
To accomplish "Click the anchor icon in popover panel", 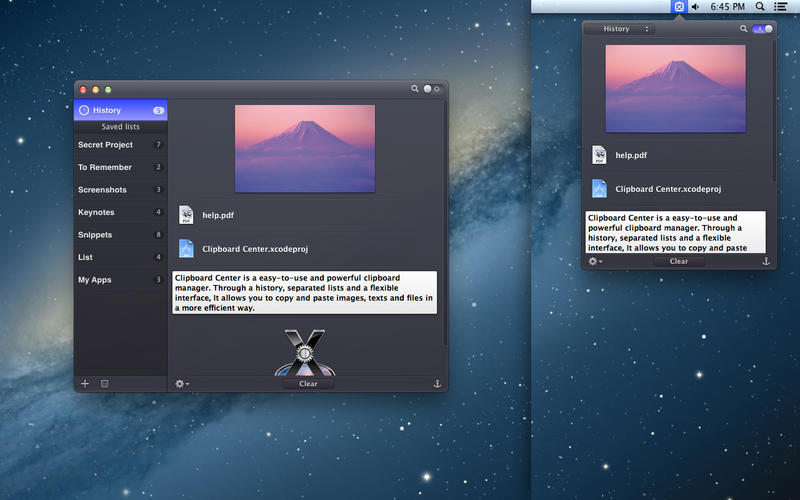I will (x=766, y=261).
